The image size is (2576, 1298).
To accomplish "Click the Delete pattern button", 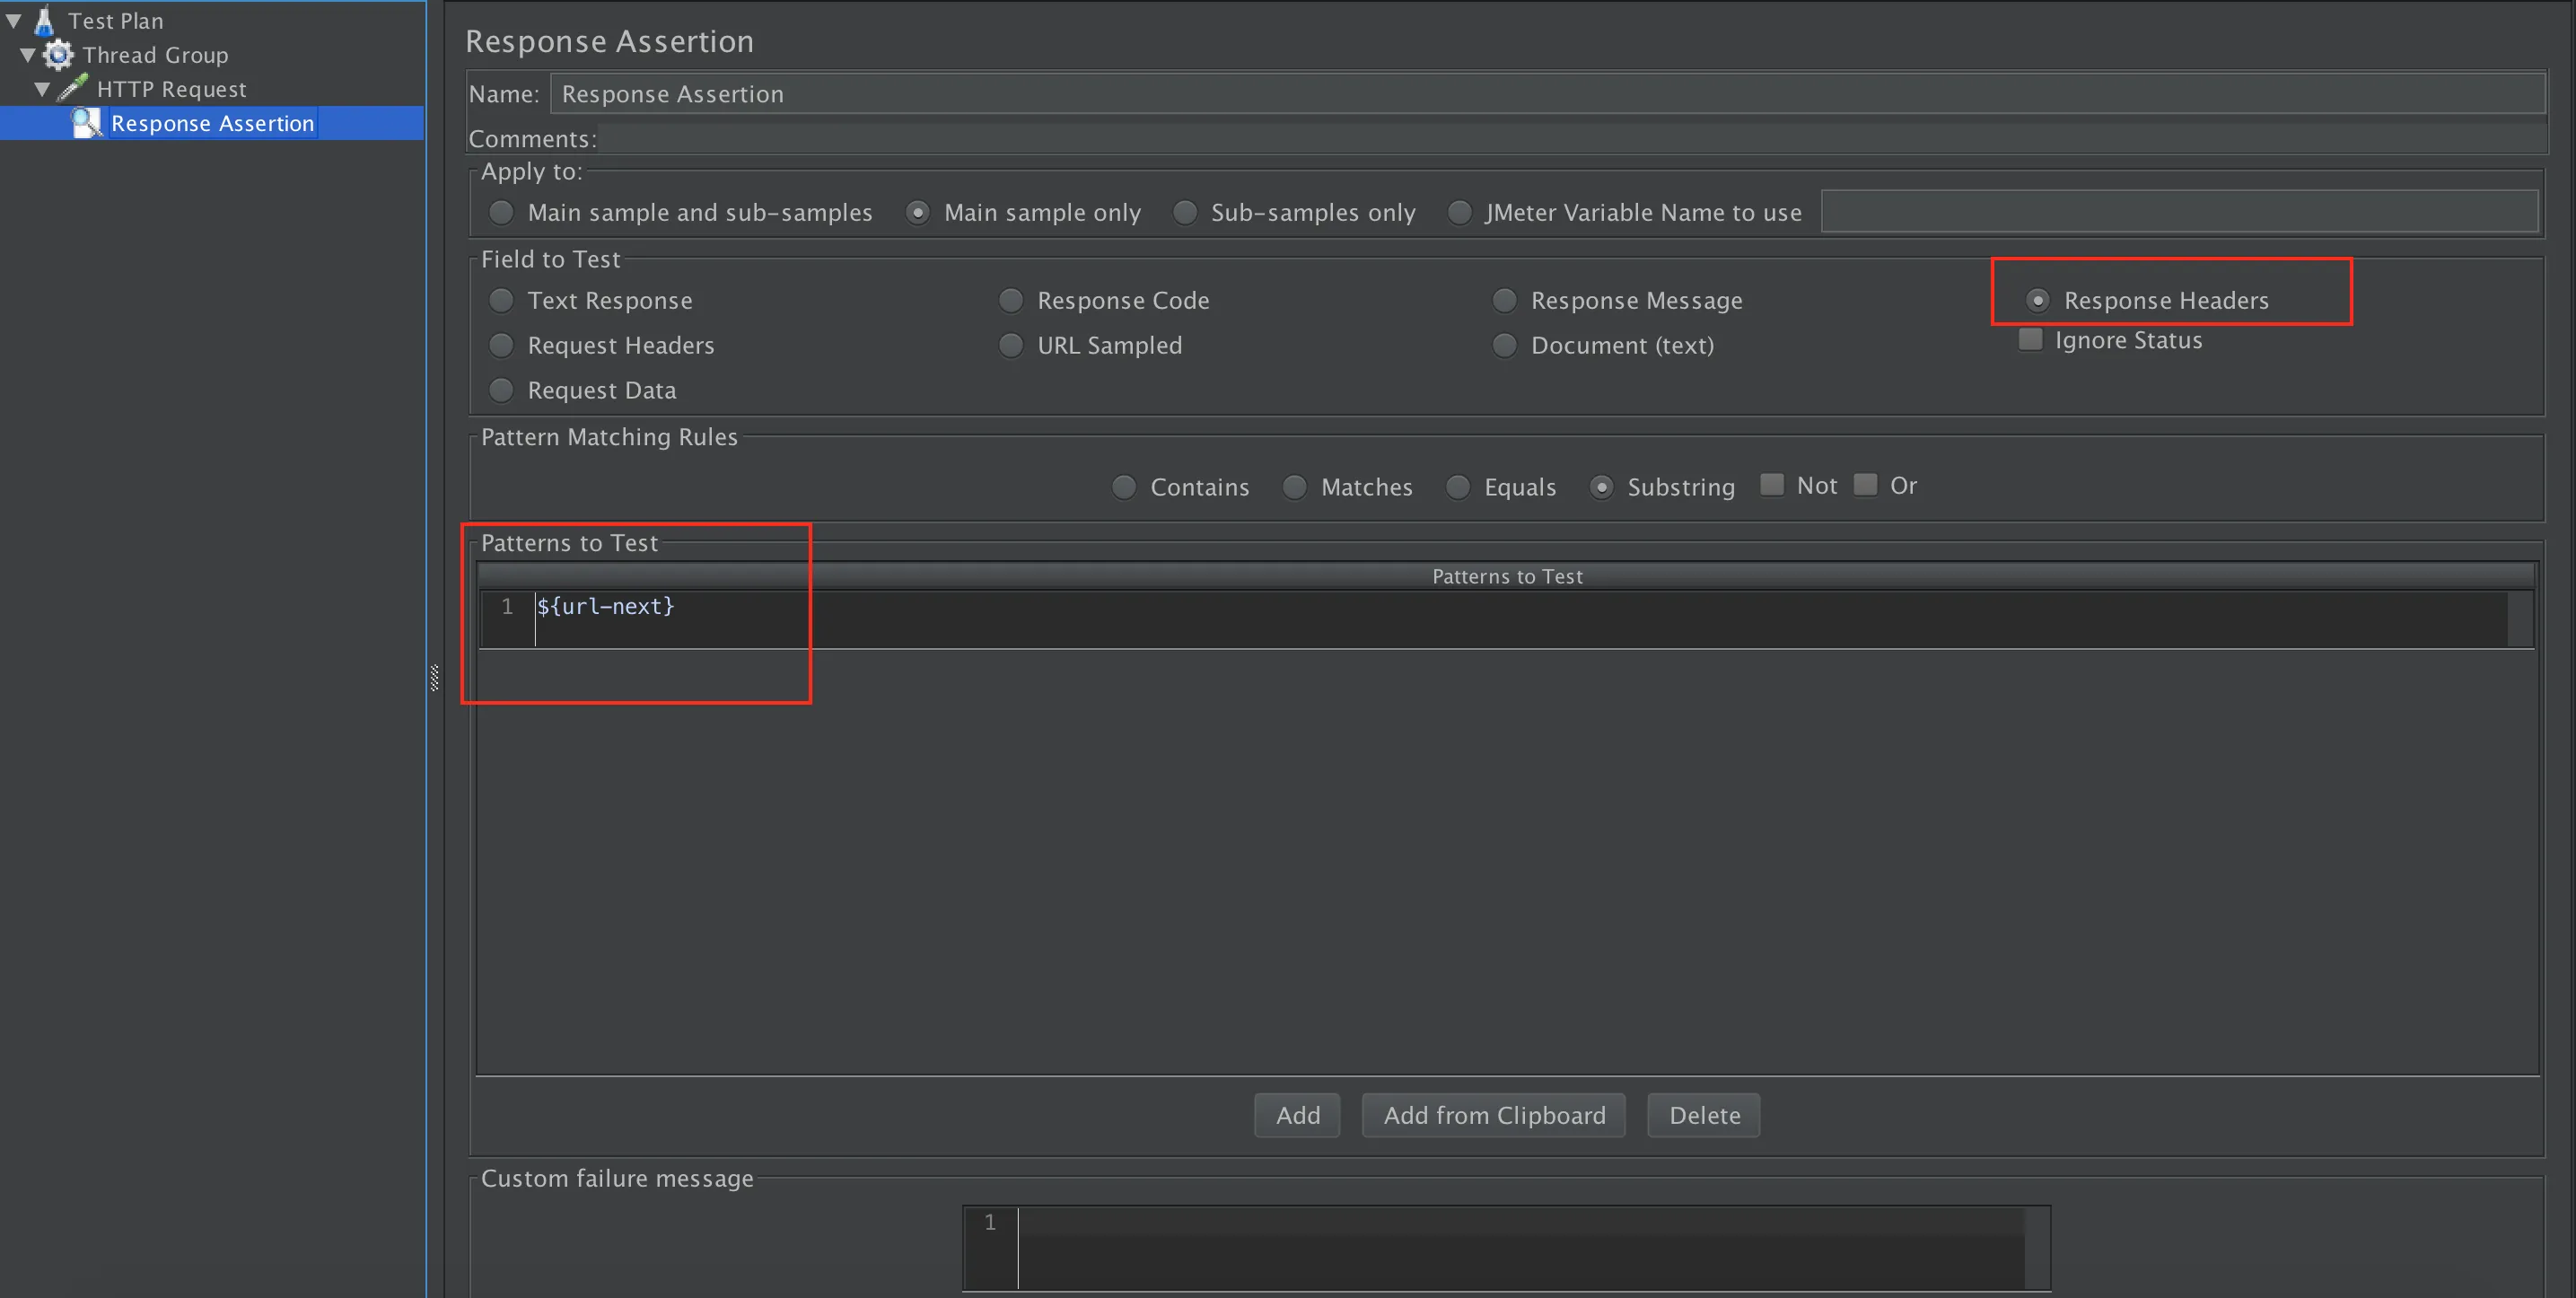I will (1703, 1115).
